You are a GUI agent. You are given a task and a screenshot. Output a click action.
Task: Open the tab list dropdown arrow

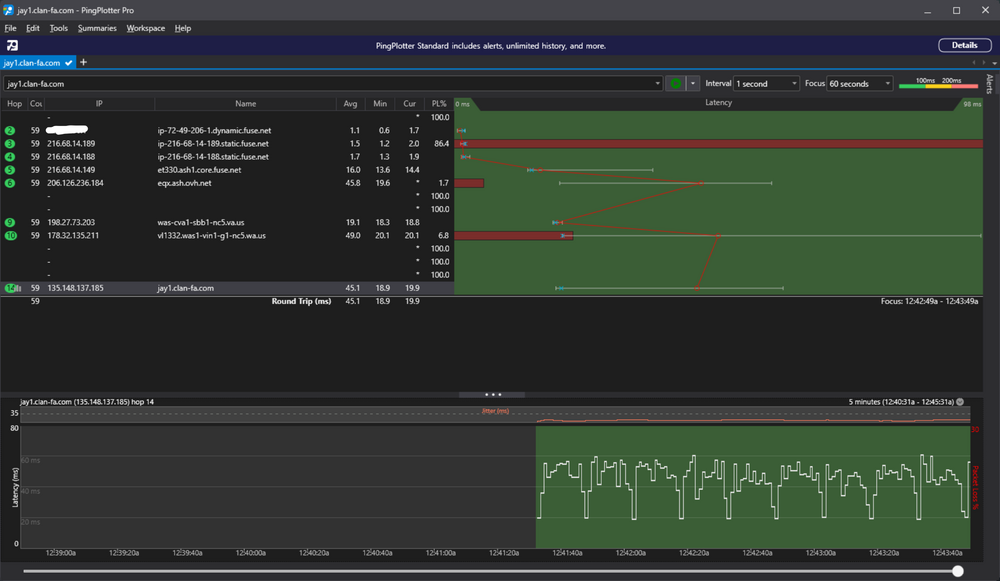pos(994,63)
